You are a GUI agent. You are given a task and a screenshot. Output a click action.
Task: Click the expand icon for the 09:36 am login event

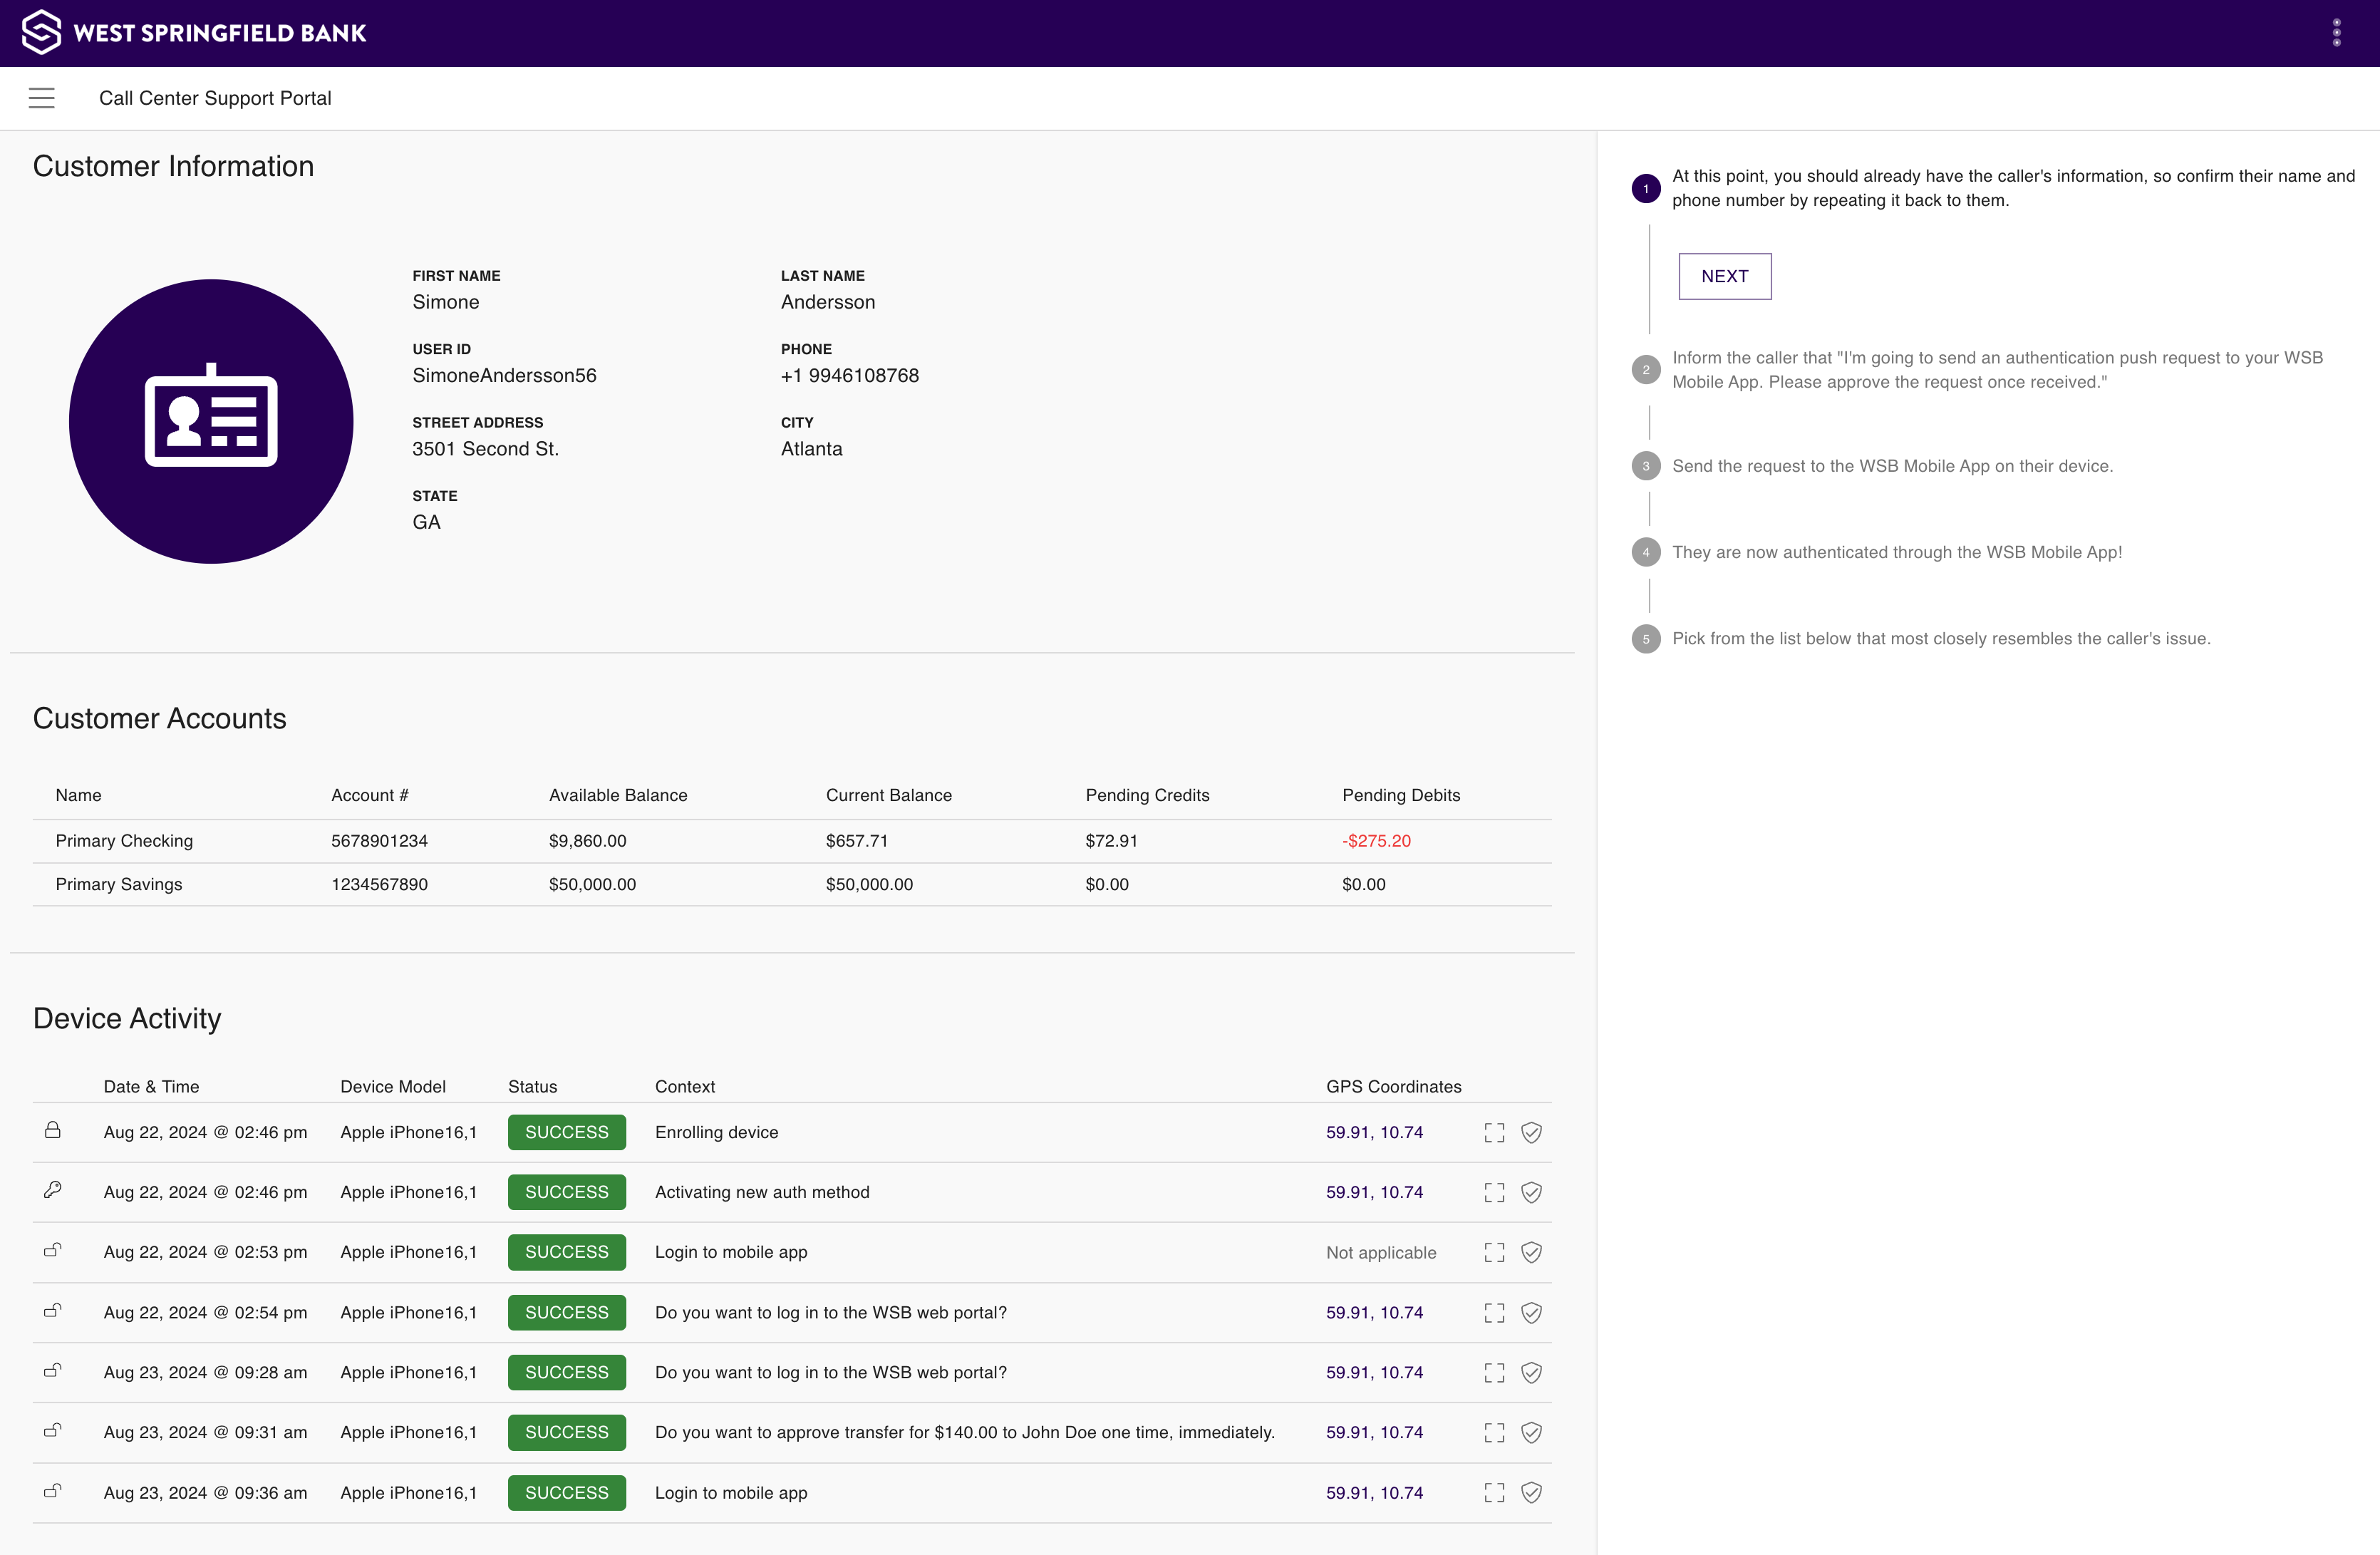[x=1494, y=1492]
